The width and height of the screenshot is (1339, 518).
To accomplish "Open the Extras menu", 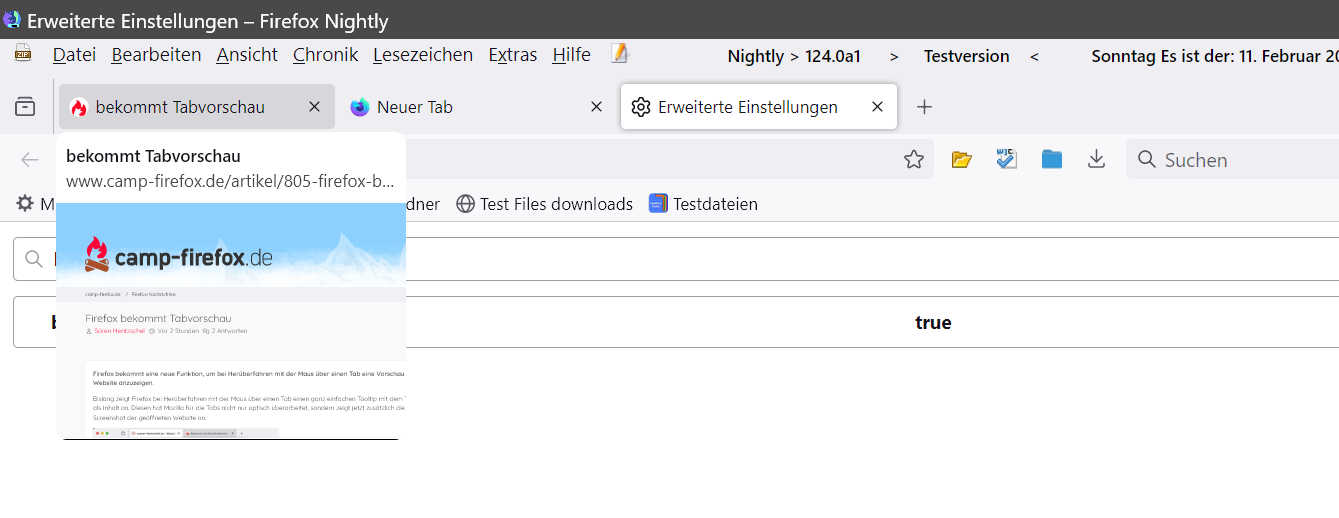I will (x=512, y=55).
